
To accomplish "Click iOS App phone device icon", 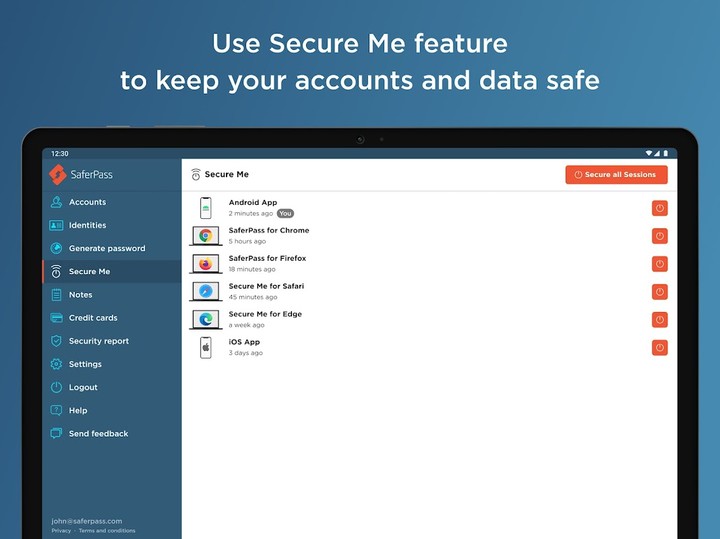I will coord(206,348).
